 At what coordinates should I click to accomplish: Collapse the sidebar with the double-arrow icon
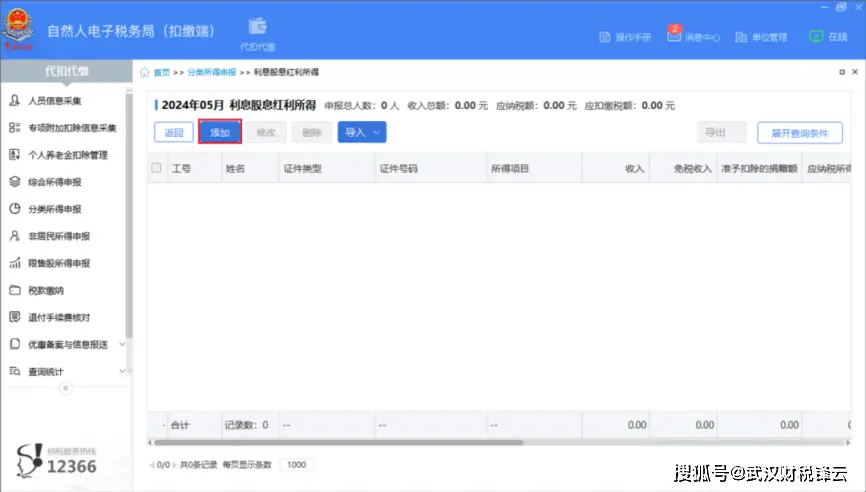click(x=66, y=388)
